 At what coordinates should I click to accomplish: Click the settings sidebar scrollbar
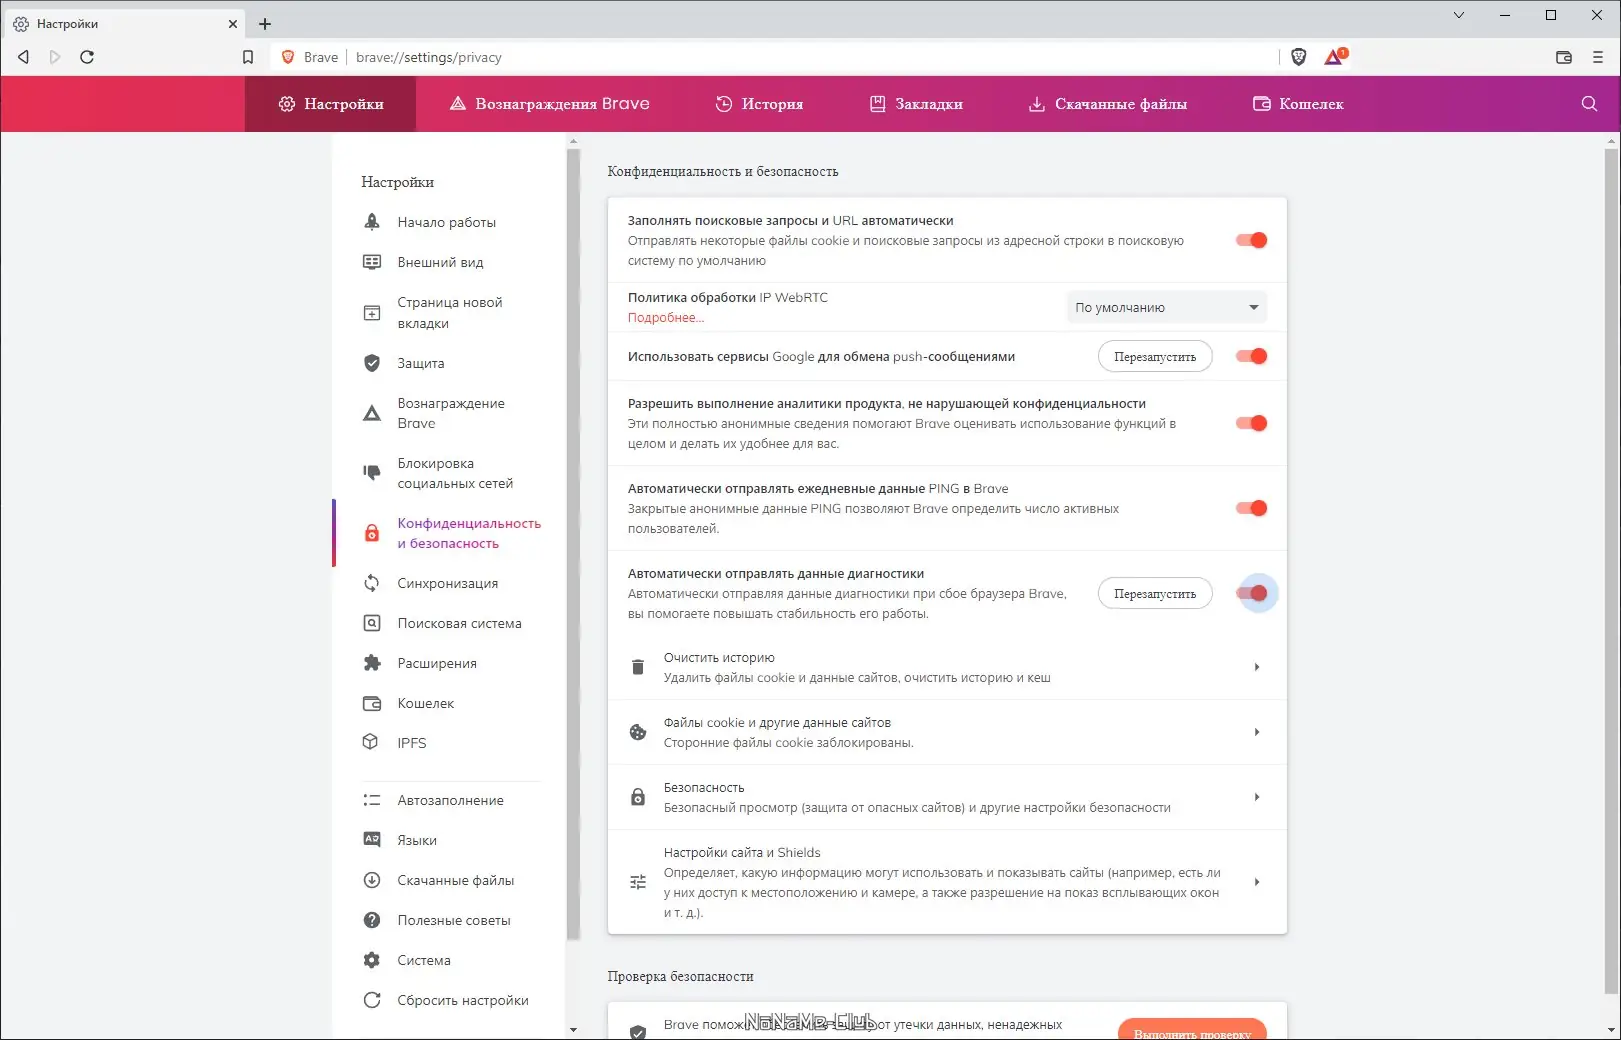click(x=573, y=544)
